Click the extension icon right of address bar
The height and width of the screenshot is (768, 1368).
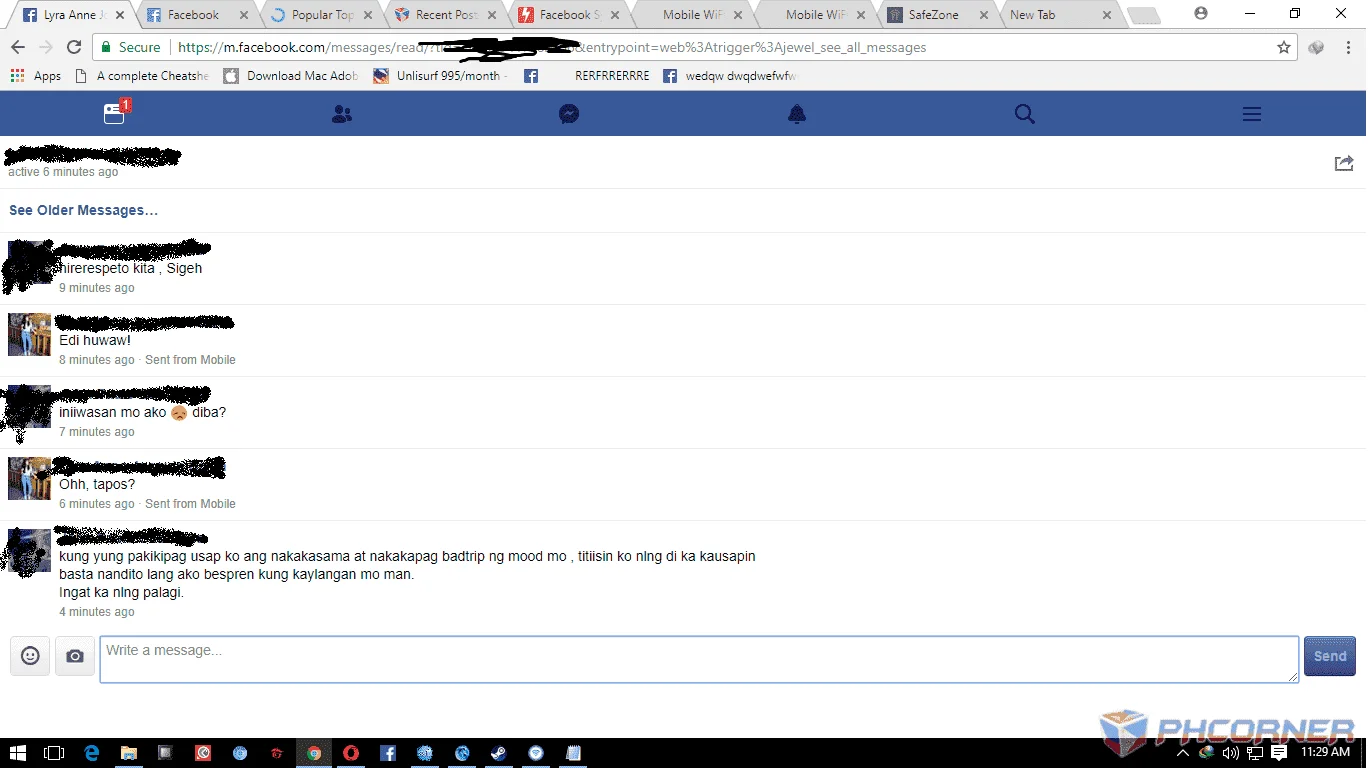pos(1316,47)
